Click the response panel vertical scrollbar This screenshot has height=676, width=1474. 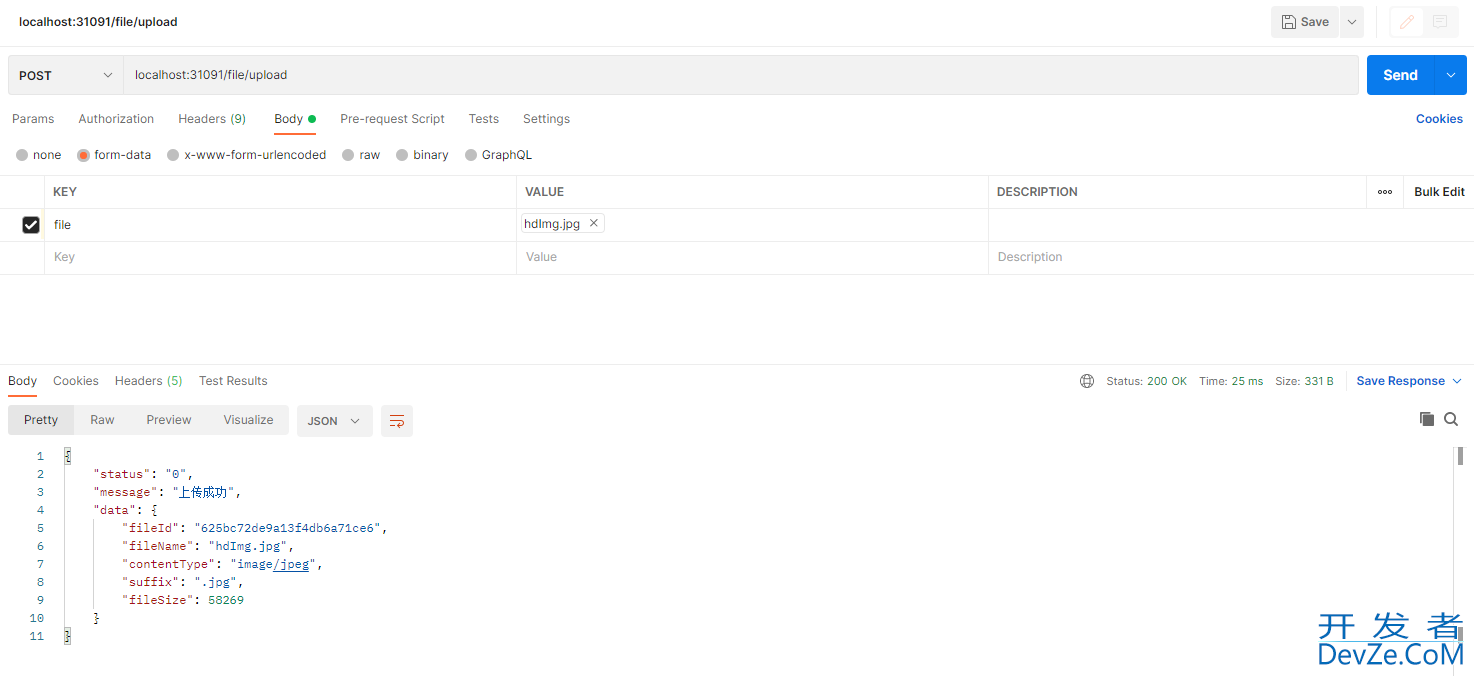[x=1459, y=540]
